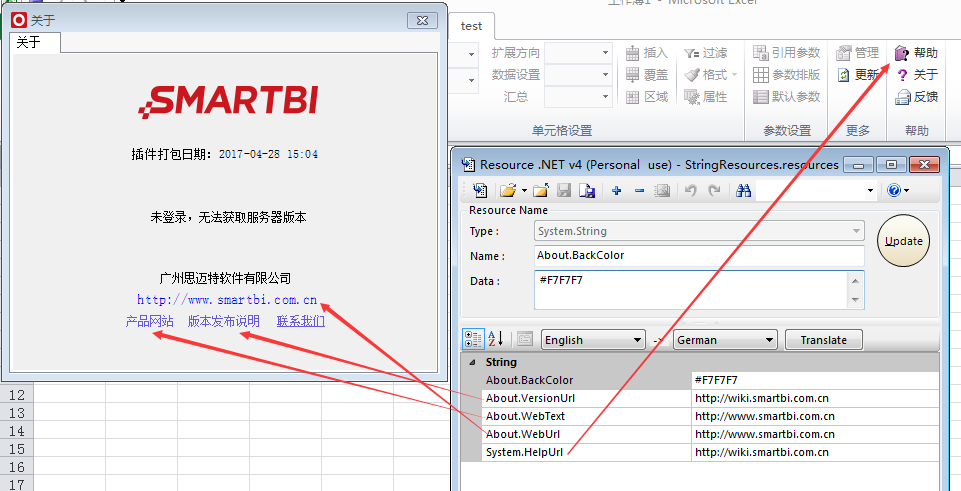Click the 区域 region button in ribbon

click(x=647, y=97)
